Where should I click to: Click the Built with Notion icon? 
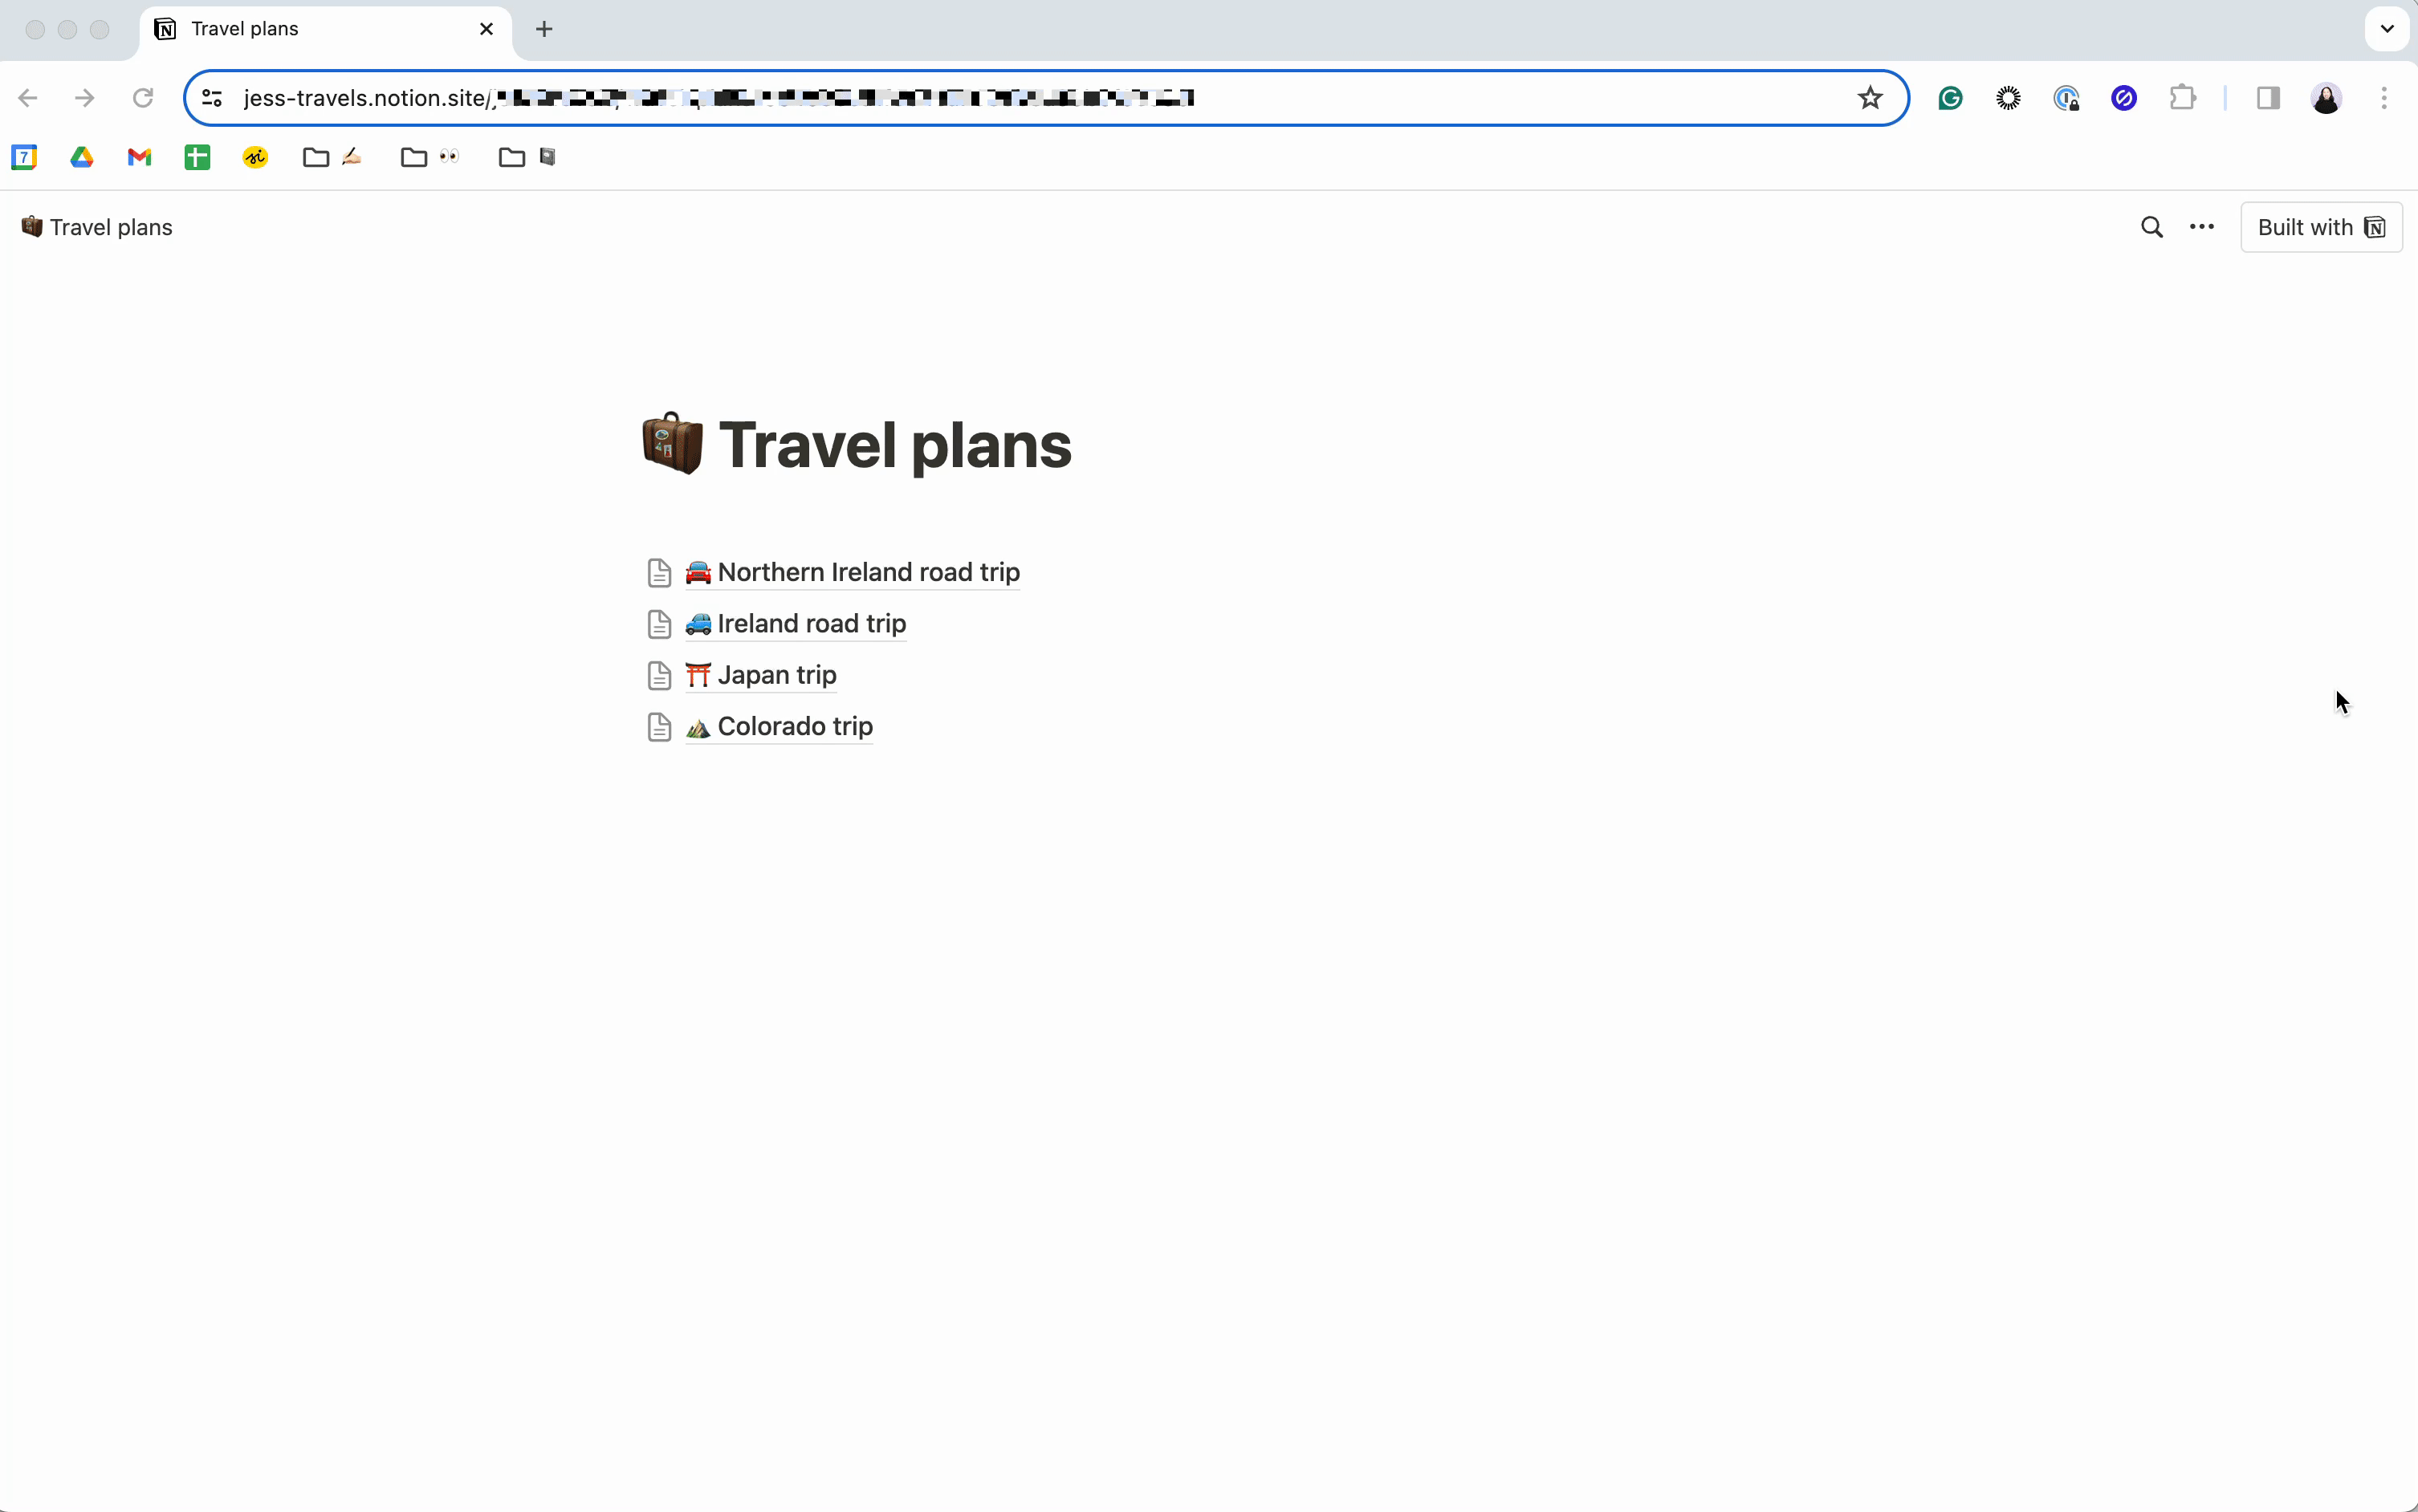[2376, 226]
